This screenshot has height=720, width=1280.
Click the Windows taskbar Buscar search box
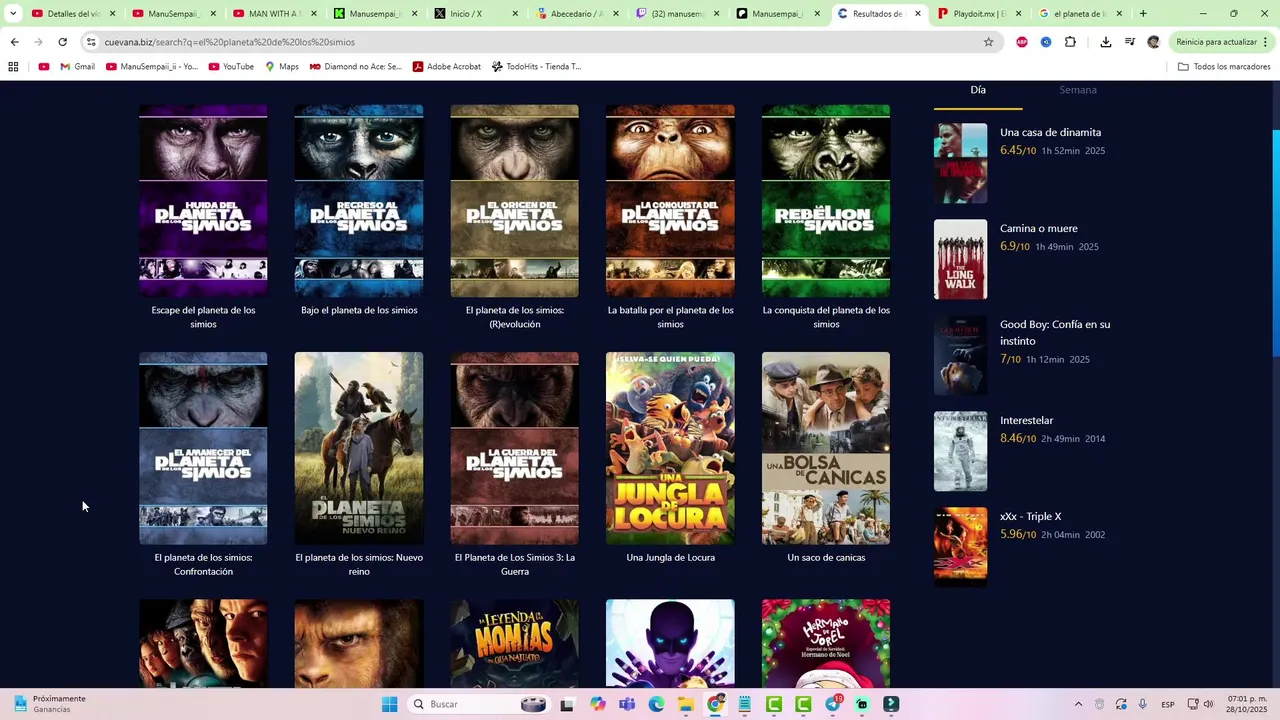coord(479,704)
